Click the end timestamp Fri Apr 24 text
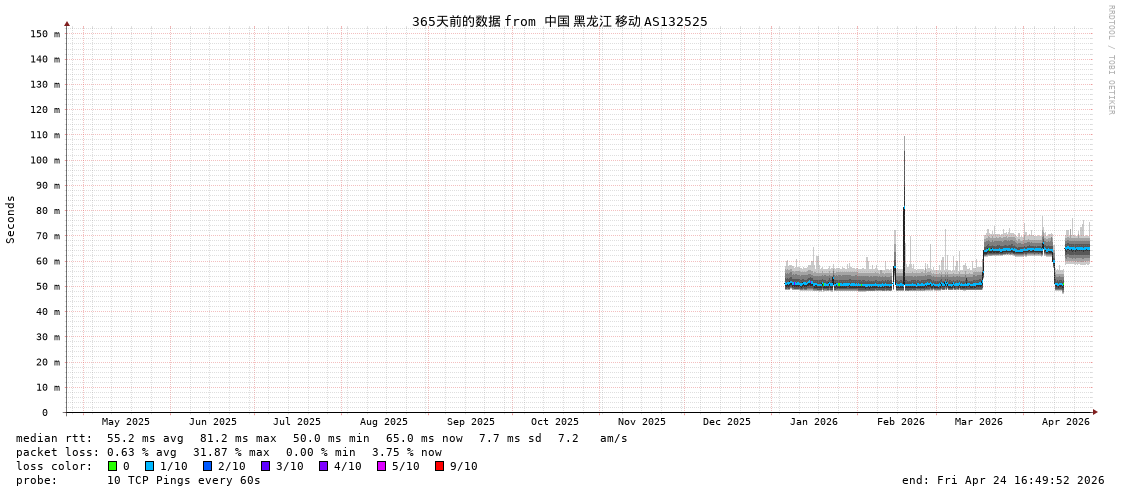This screenshot has width=1121, height=494. click(x=1003, y=480)
